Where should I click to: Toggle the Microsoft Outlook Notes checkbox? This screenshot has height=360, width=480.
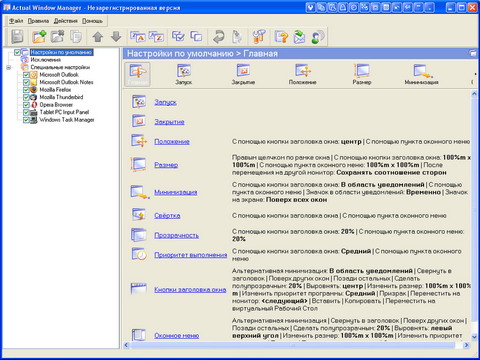[26, 82]
